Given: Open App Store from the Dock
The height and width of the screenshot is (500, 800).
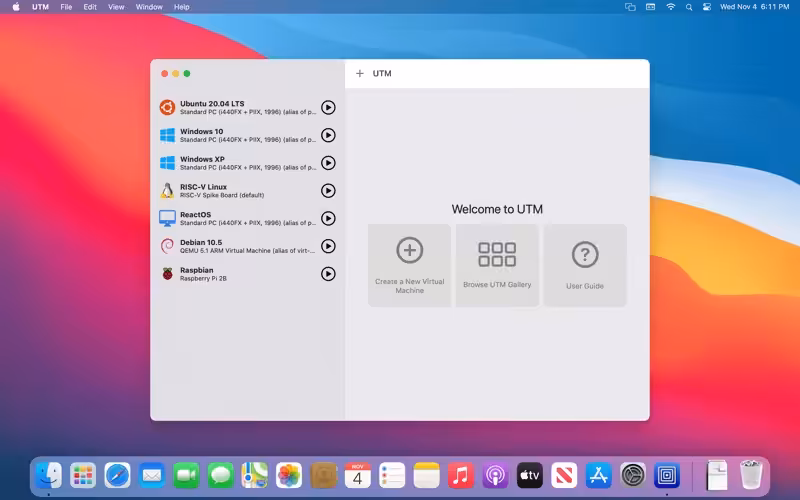Looking at the screenshot, I should [x=598, y=475].
